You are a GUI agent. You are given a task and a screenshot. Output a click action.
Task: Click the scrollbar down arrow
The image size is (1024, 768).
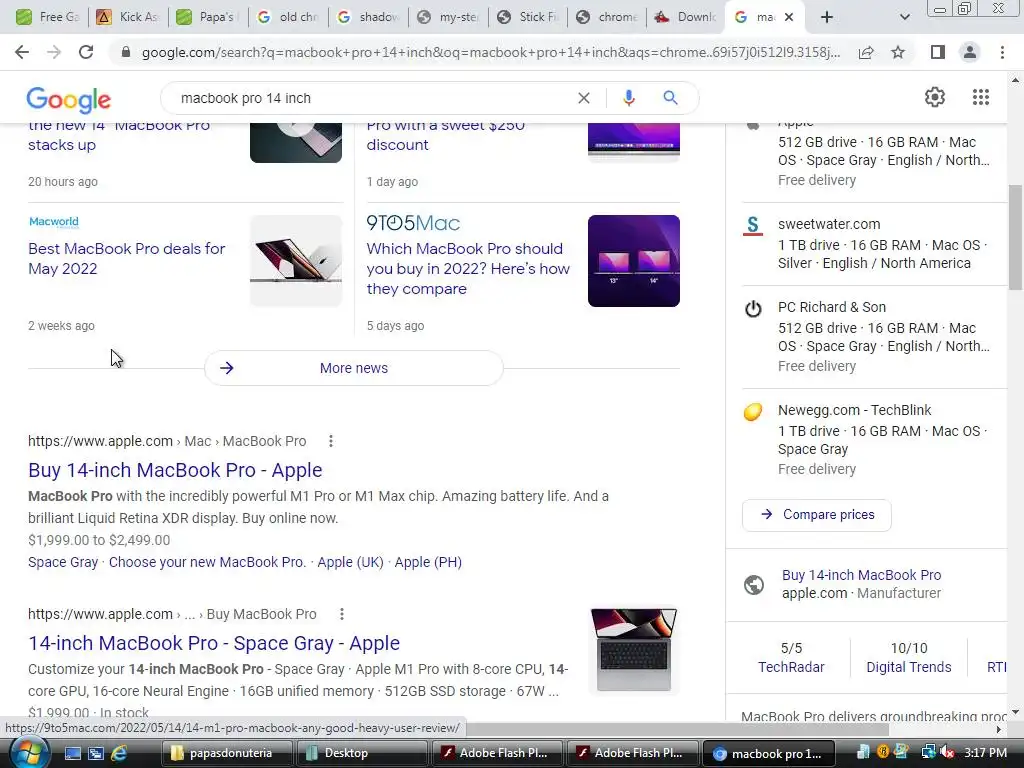coord(1015,712)
